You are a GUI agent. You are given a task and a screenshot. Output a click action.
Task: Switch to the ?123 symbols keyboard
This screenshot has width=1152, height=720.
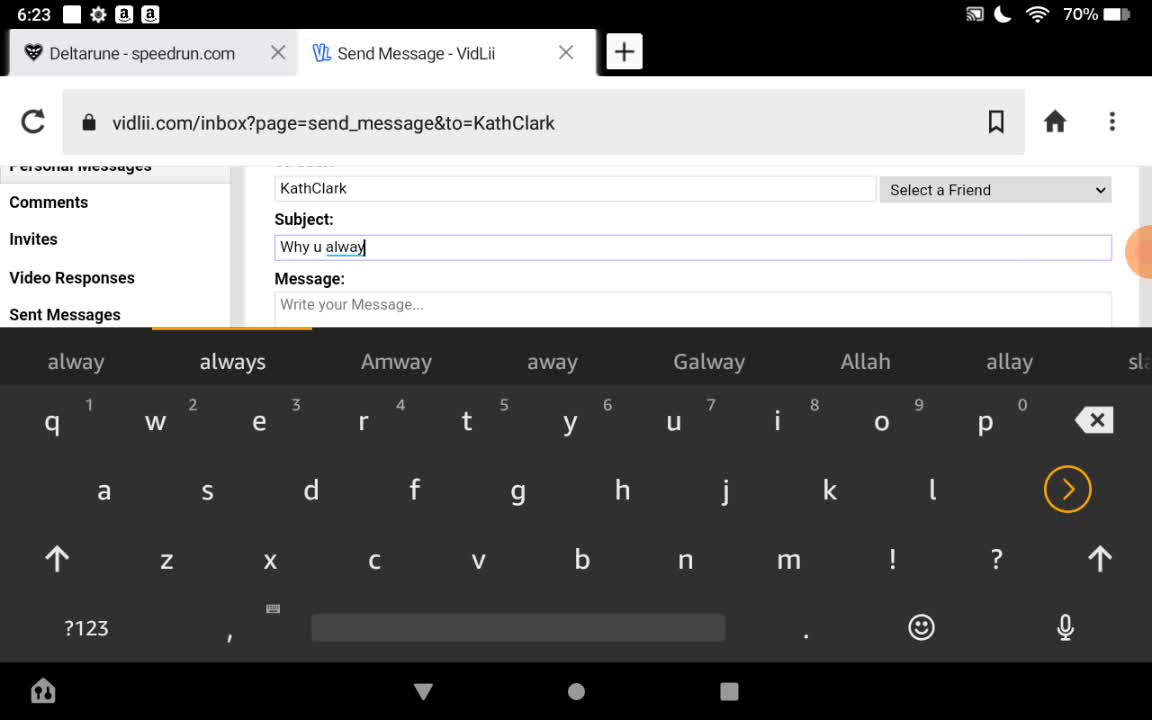pos(86,628)
